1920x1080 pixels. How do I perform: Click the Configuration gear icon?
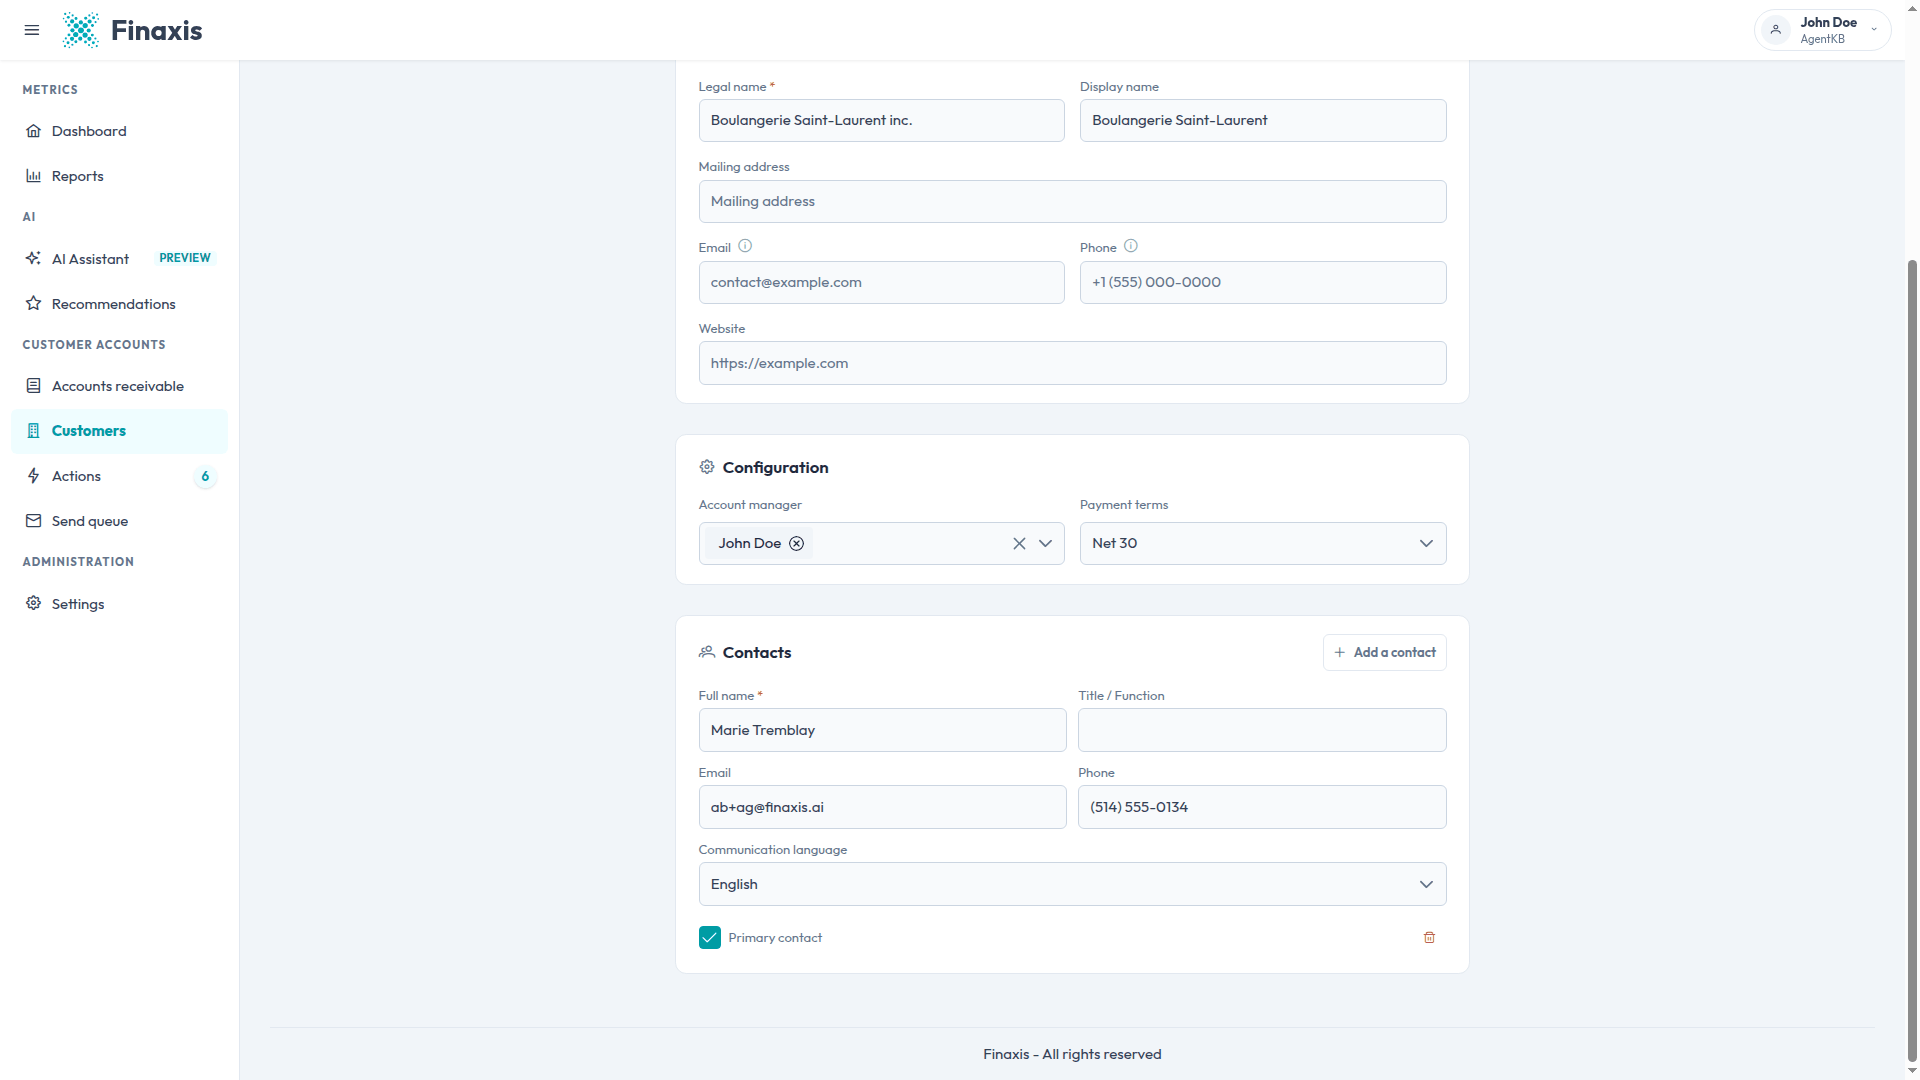point(707,467)
